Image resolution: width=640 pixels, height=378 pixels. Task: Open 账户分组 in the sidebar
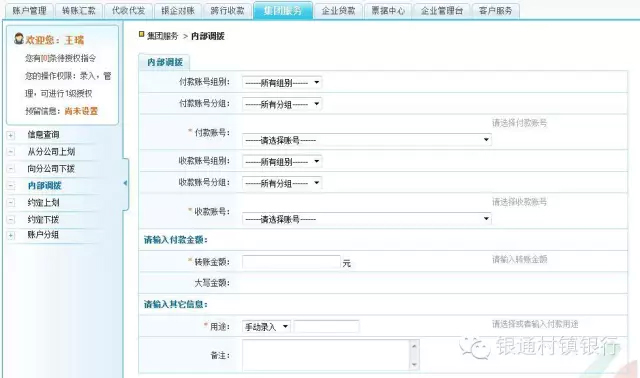[43, 235]
